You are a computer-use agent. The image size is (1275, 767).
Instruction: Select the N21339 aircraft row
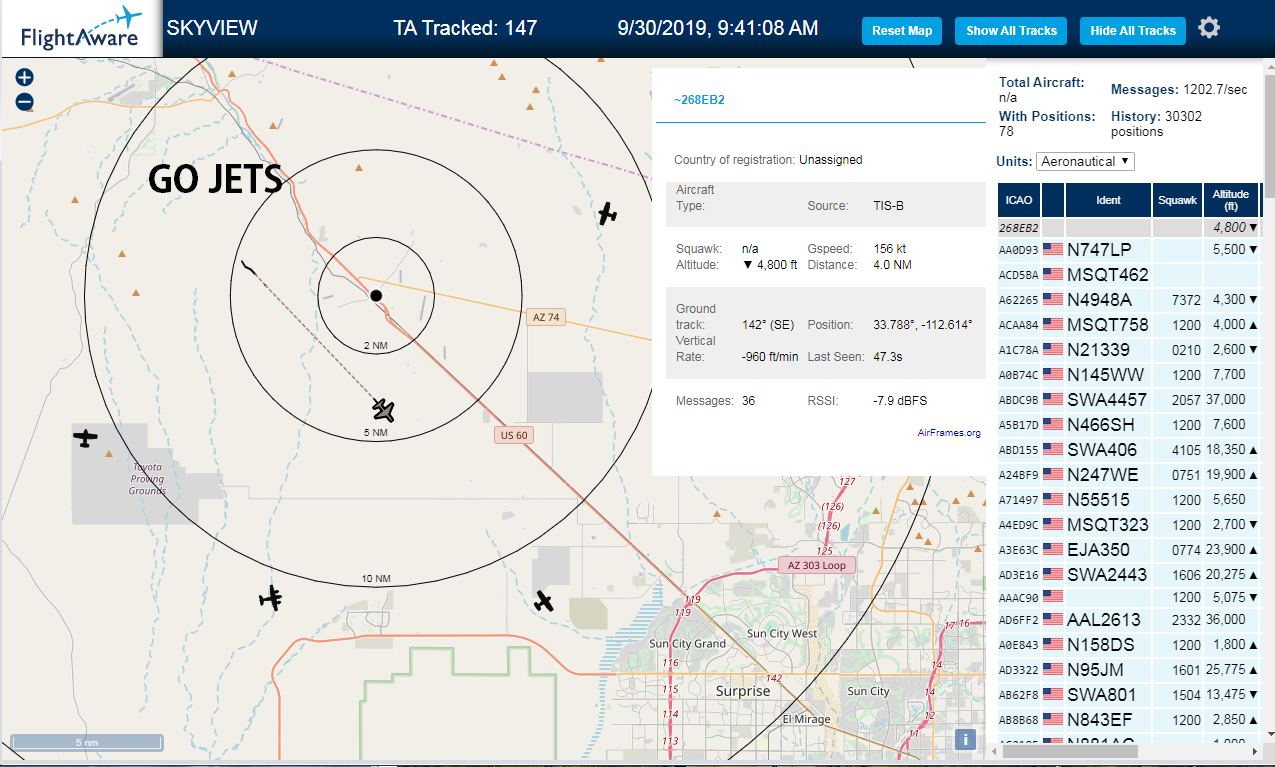pyautogui.click(x=1129, y=350)
